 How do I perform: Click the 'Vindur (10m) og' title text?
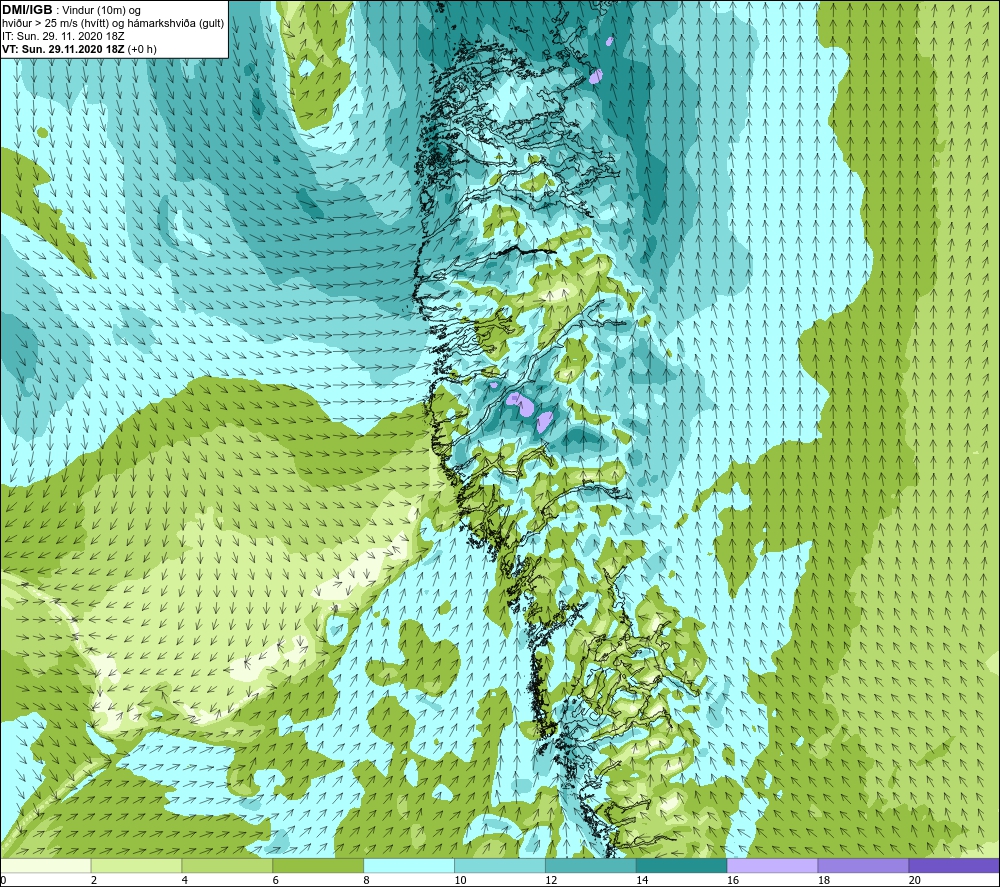(x=102, y=11)
